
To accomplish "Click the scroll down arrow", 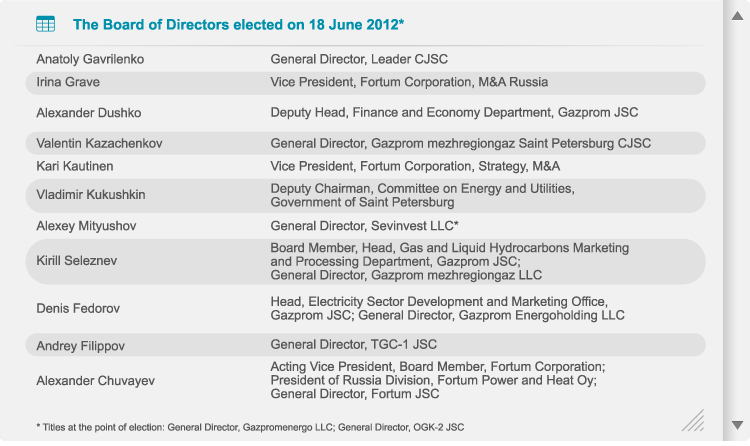I will 737,425.
